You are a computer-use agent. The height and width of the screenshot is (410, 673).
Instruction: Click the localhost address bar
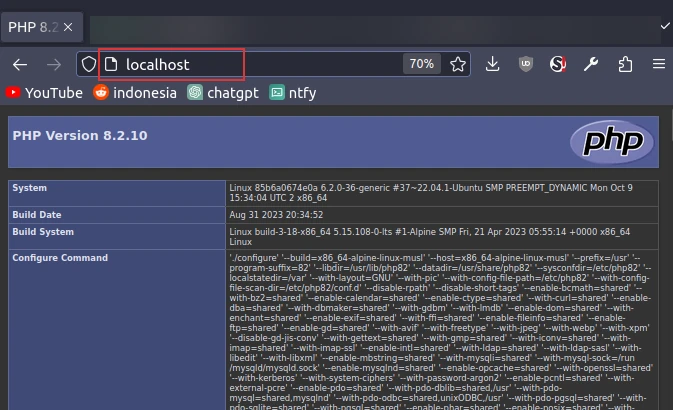pos(260,65)
